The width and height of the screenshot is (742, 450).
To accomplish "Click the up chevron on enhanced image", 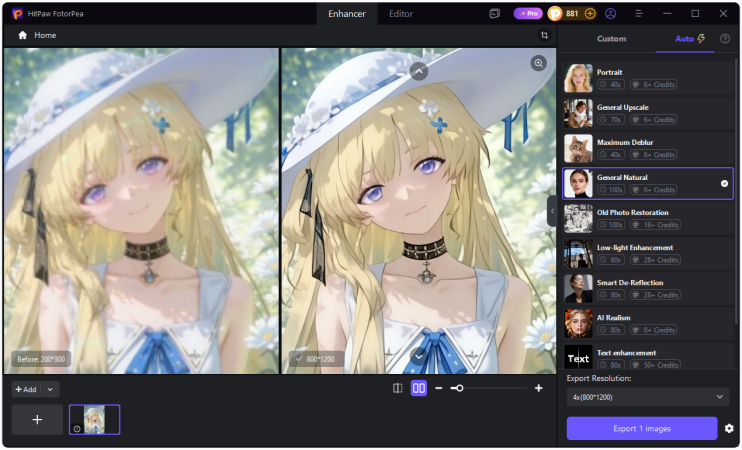I will (419, 71).
